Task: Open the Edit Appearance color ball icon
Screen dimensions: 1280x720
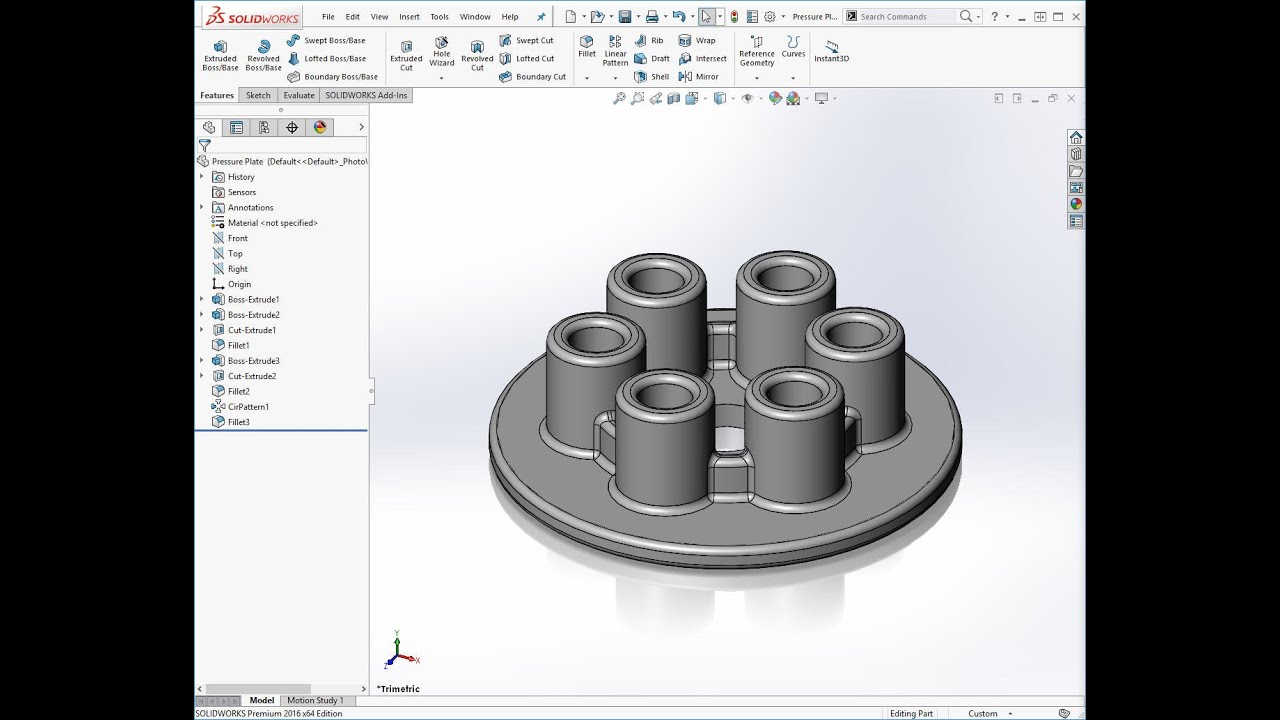Action: [775, 98]
